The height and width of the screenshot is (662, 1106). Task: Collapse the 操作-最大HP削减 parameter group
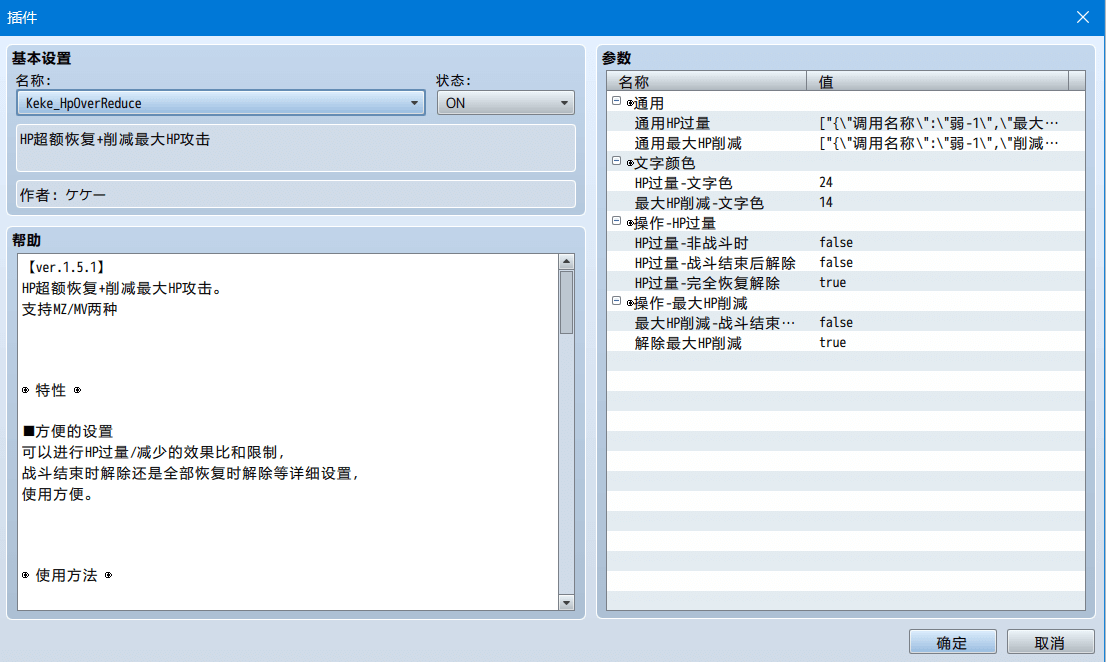(616, 301)
